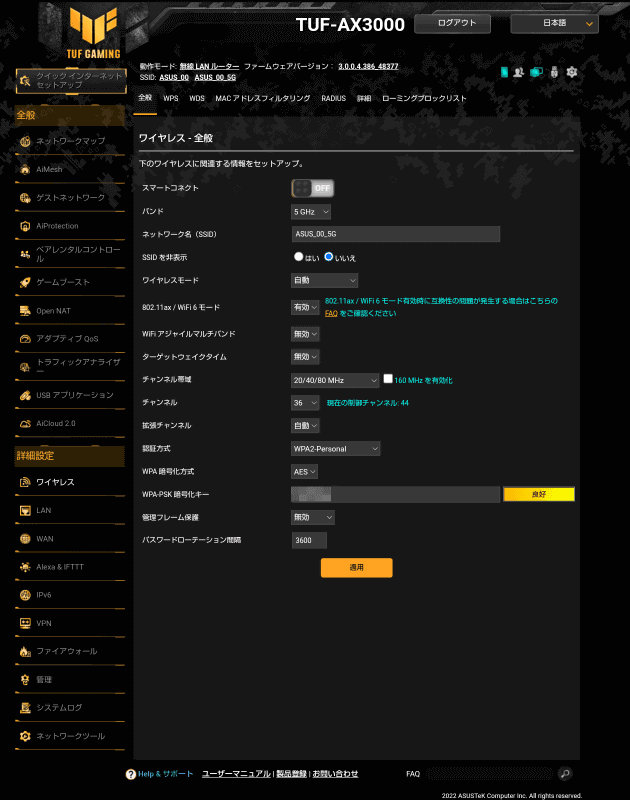Screen dimensions: 630x800
Task: Click the パスワードローテーション間隔 3600 field
Action: (x=309, y=540)
